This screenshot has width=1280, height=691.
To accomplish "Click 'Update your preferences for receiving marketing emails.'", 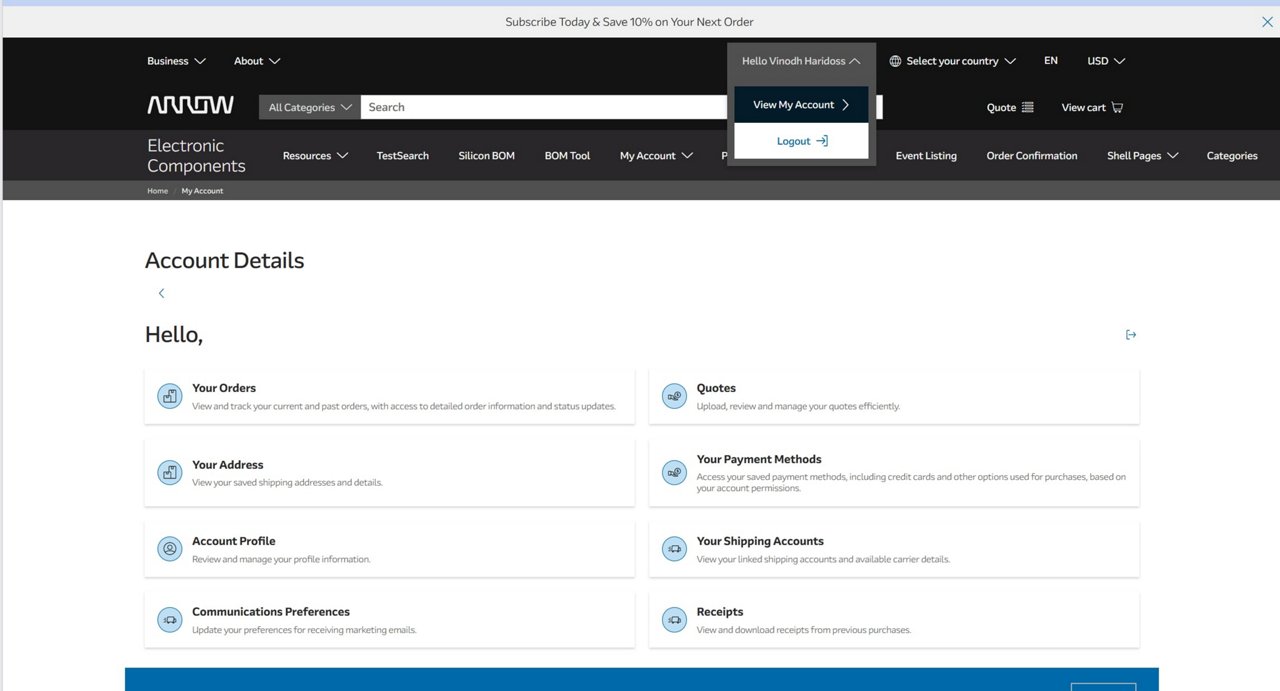I will (304, 630).
